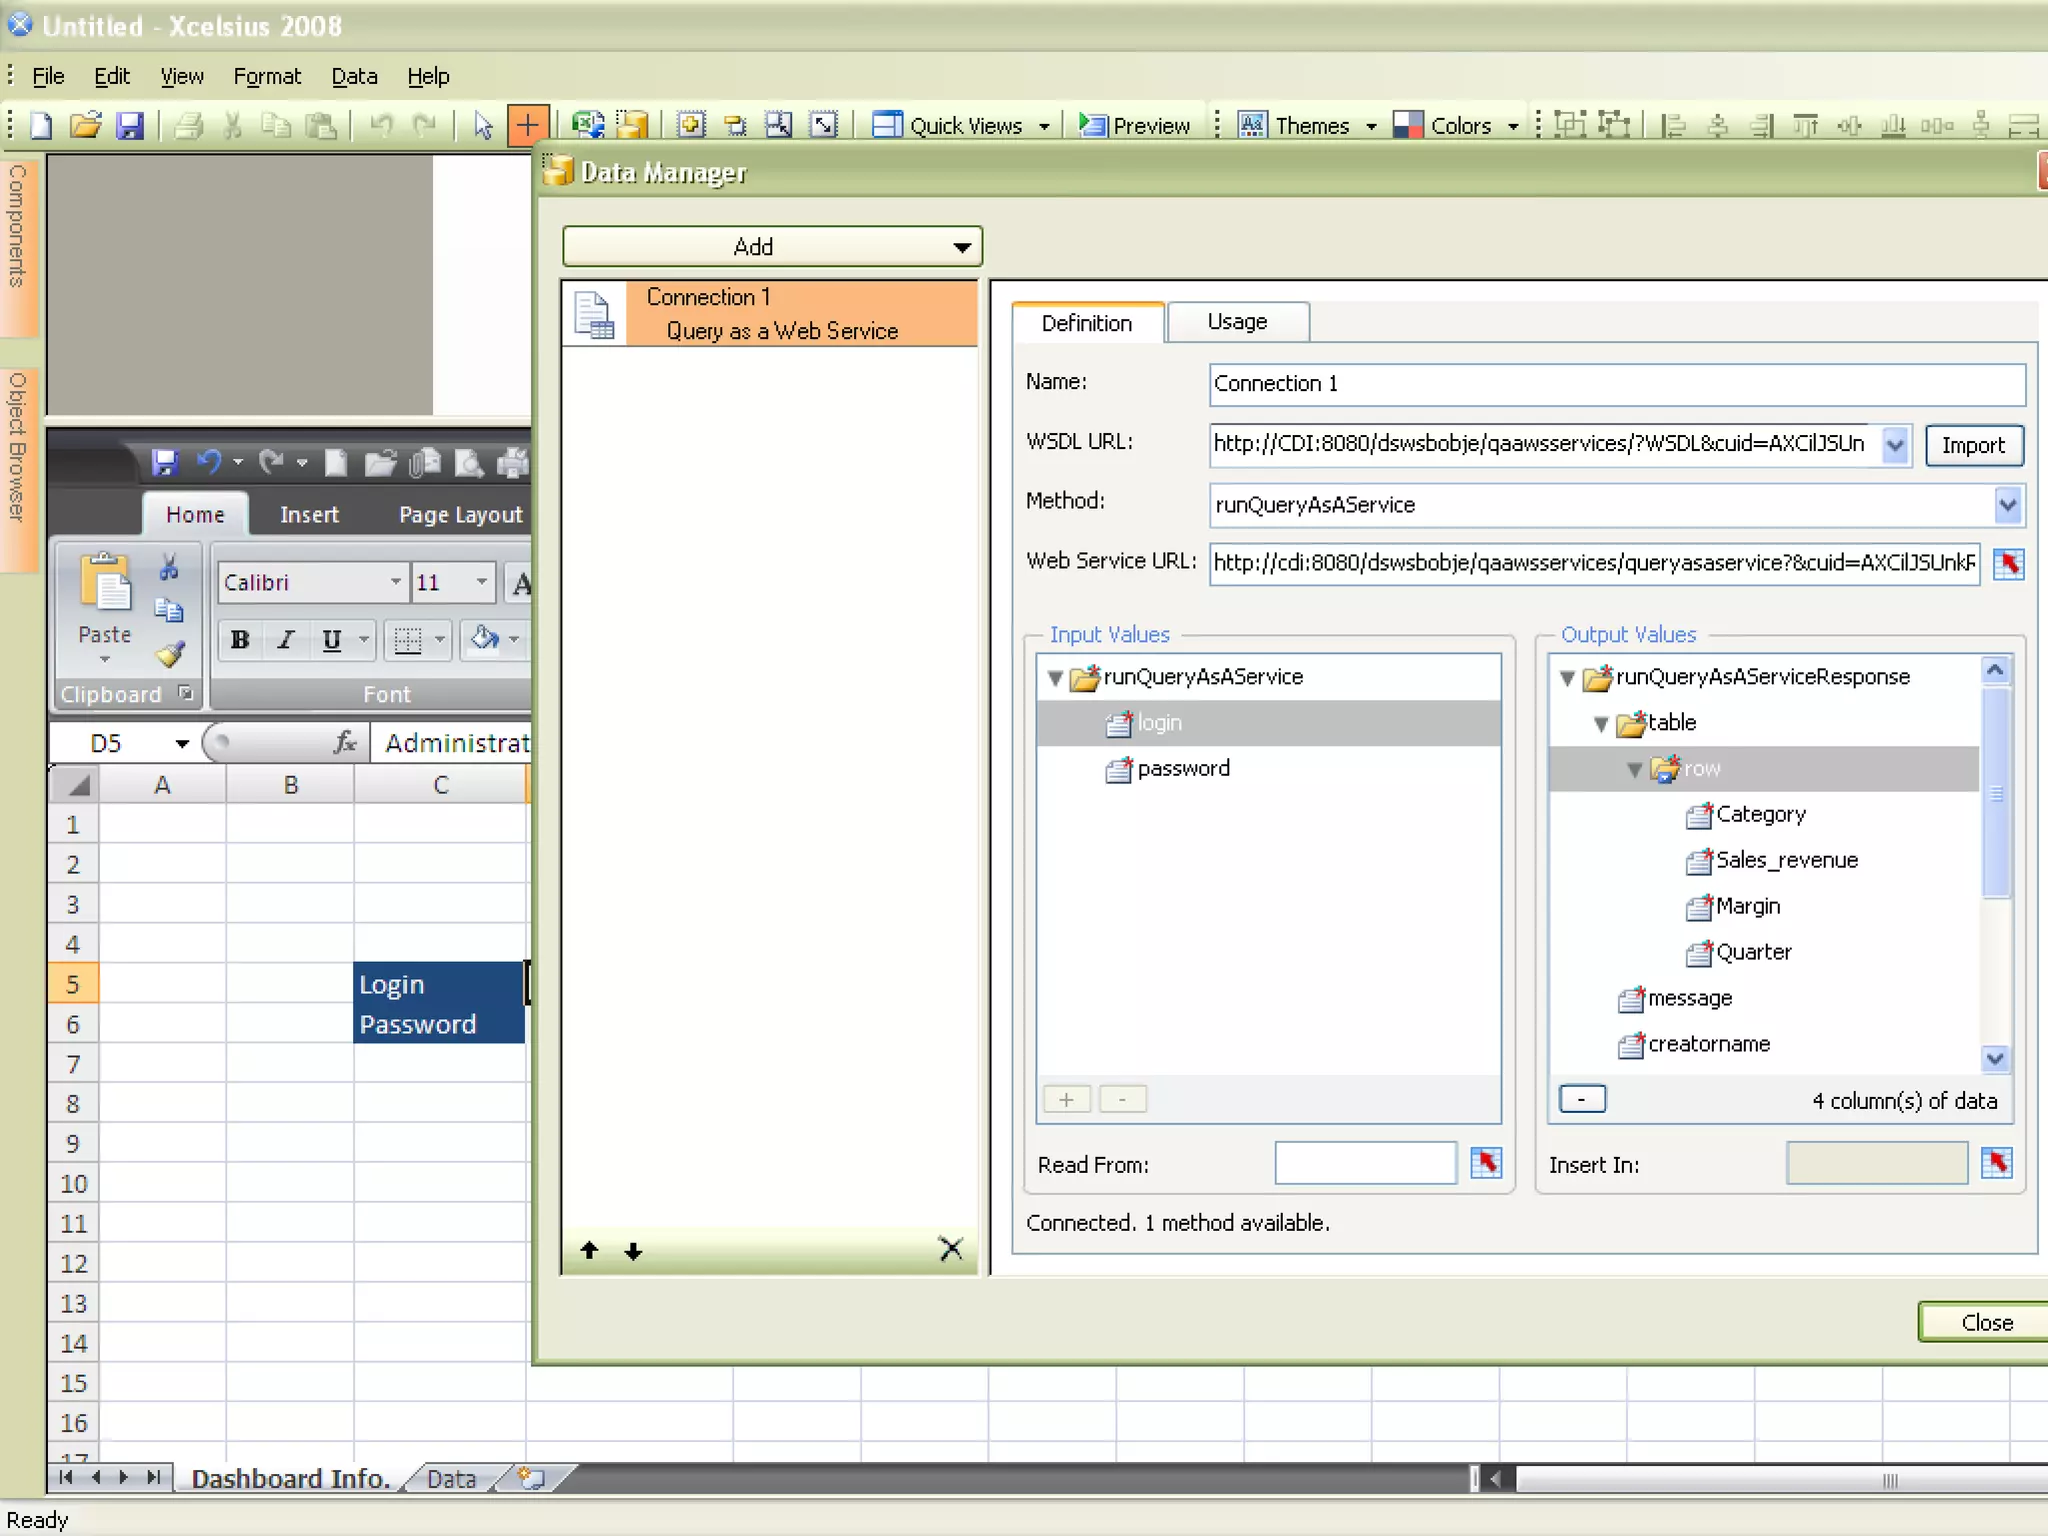The image size is (2048, 1536).
Task: Open the Data Manager toolbar icon
Action: pyautogui.click(x=632, y=125)
